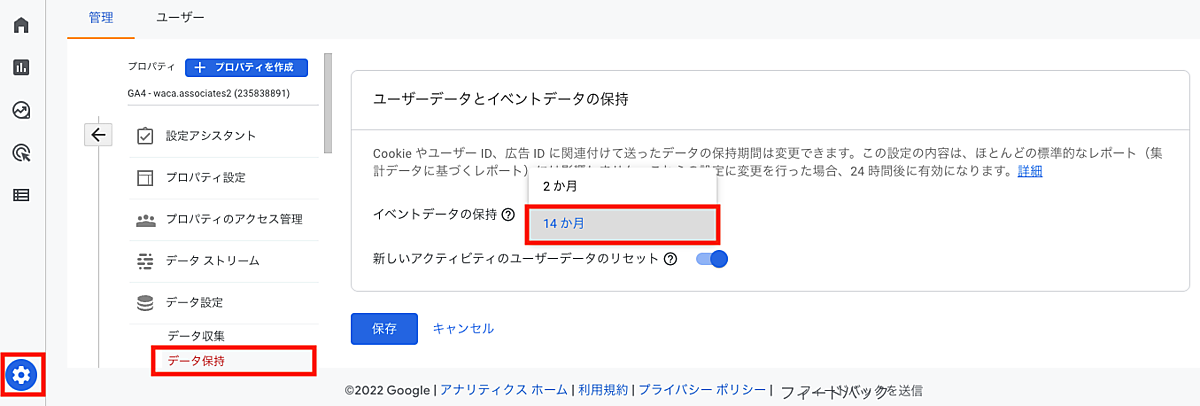Click help icon beside ユーザーデータのリセット

[670, 259]
